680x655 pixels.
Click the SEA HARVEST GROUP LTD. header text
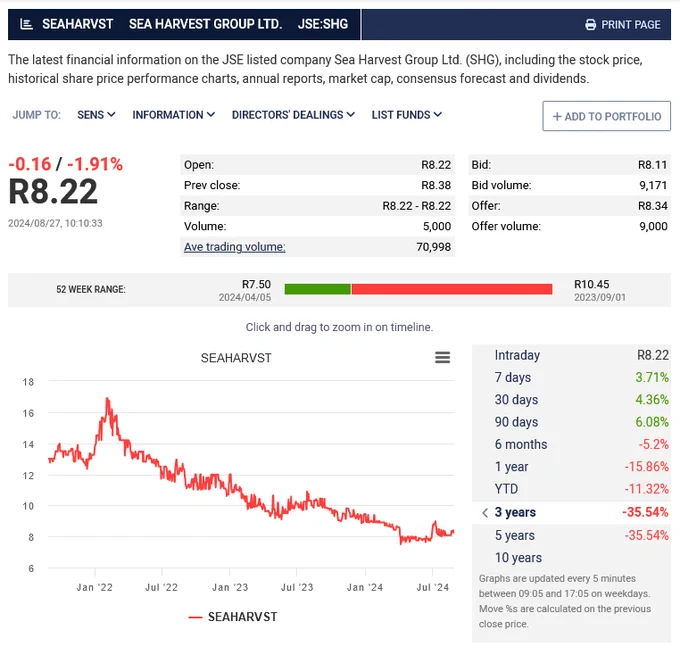tap(205, 24)
